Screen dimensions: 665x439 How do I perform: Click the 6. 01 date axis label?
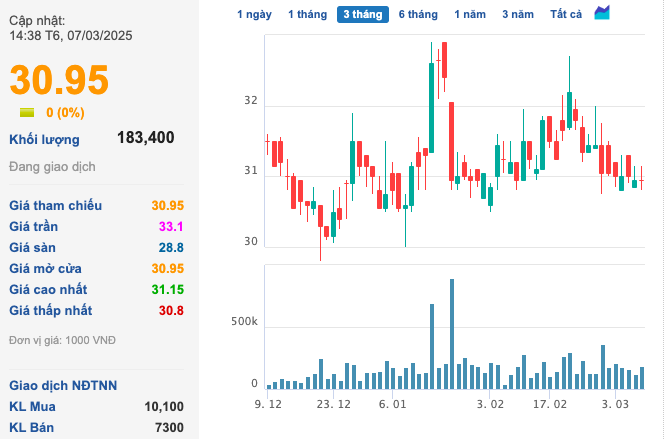pyautogui.click(x=393, y=404)
